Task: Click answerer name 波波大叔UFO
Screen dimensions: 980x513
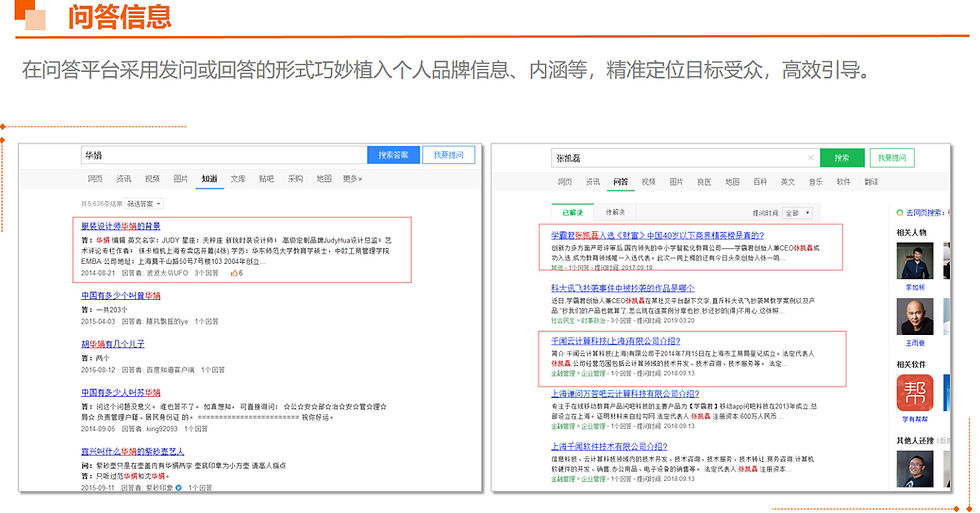Action: 167,273
